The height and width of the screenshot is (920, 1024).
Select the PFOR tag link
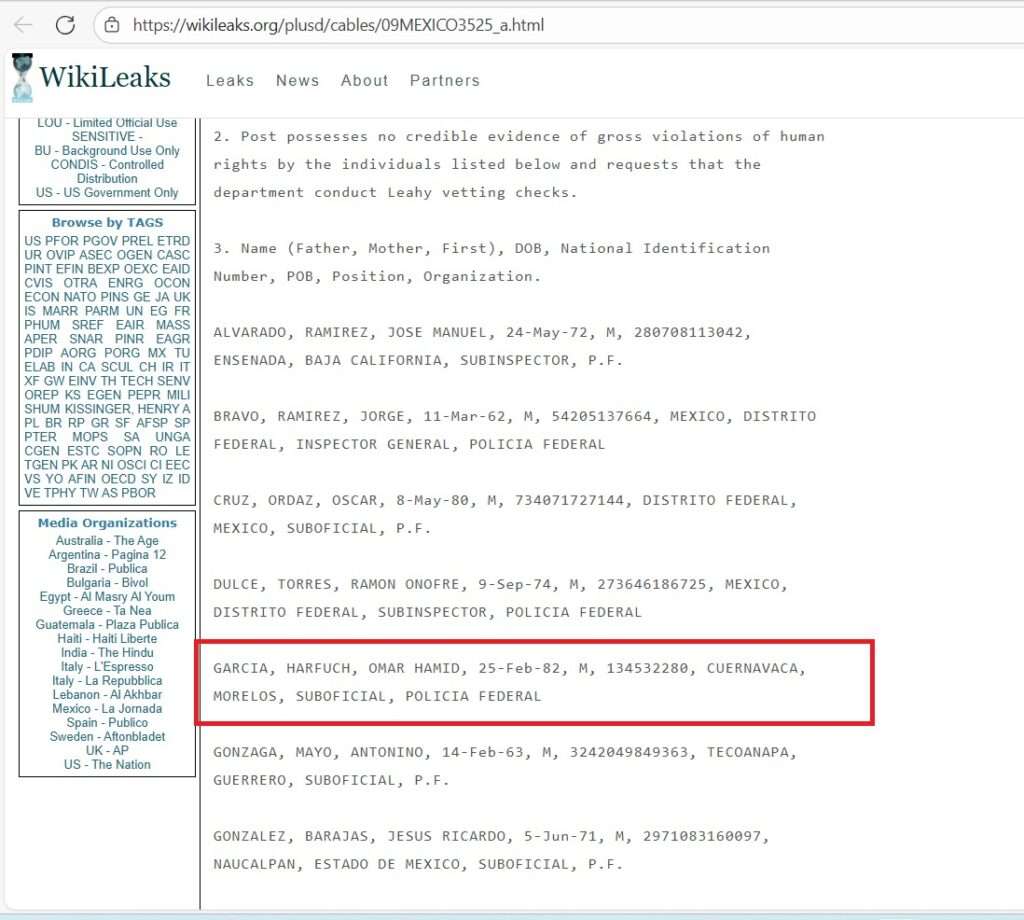[62, 241]
